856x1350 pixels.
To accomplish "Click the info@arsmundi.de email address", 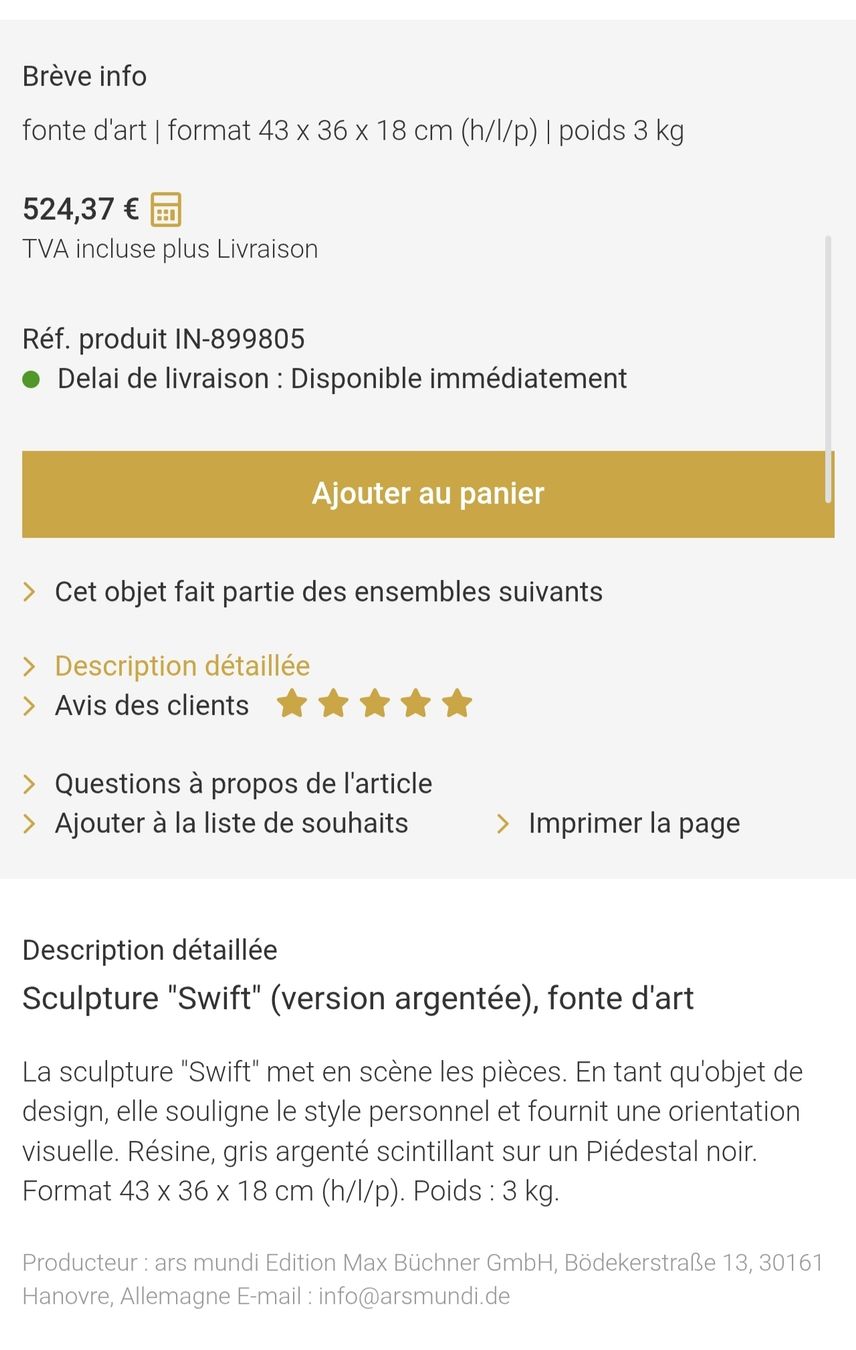I will click(x=414, y=1297).
